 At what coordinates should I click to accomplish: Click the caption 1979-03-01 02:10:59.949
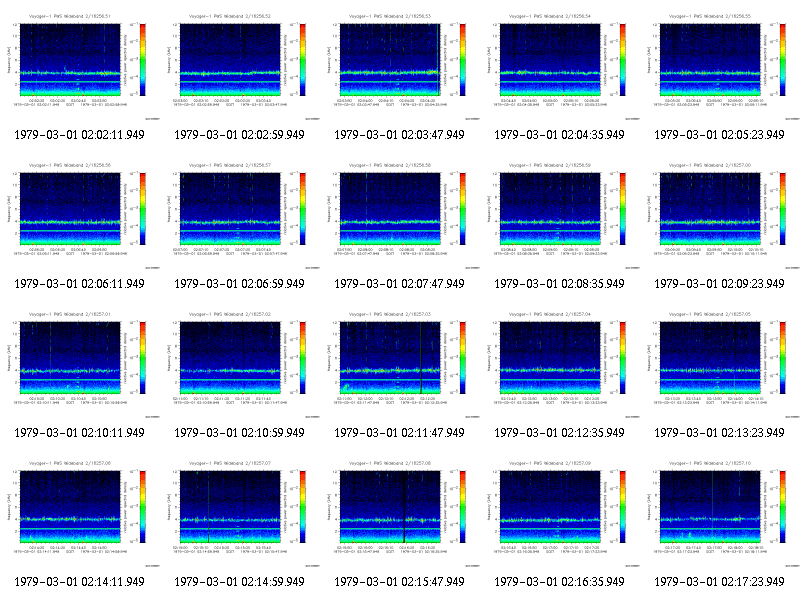(239, 433)
